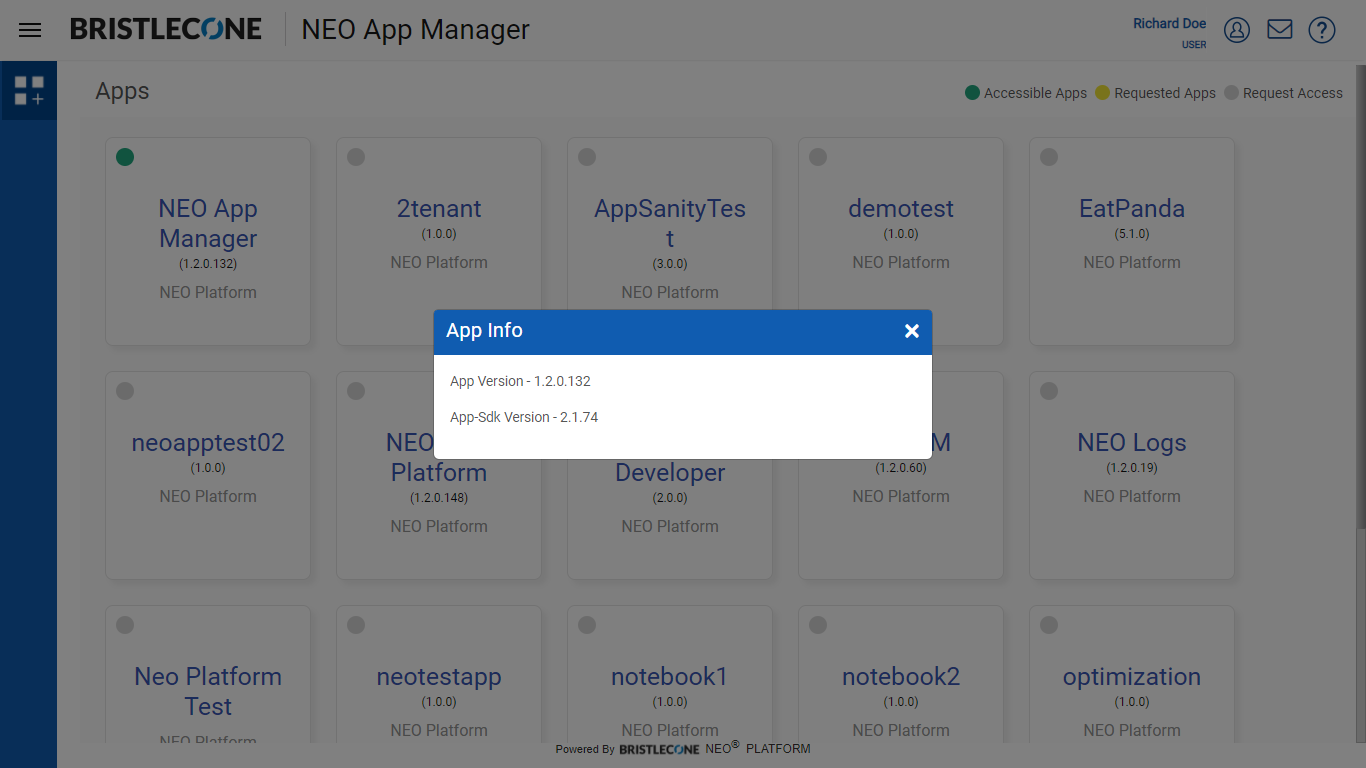
Task: Select the add apps sidebar icon
Action: pos(29,91)
